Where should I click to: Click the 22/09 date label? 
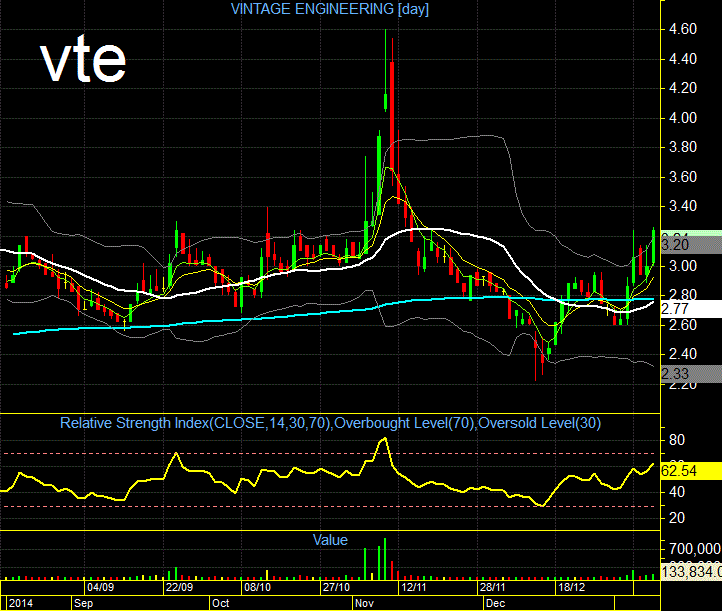[x=180, y=588]
